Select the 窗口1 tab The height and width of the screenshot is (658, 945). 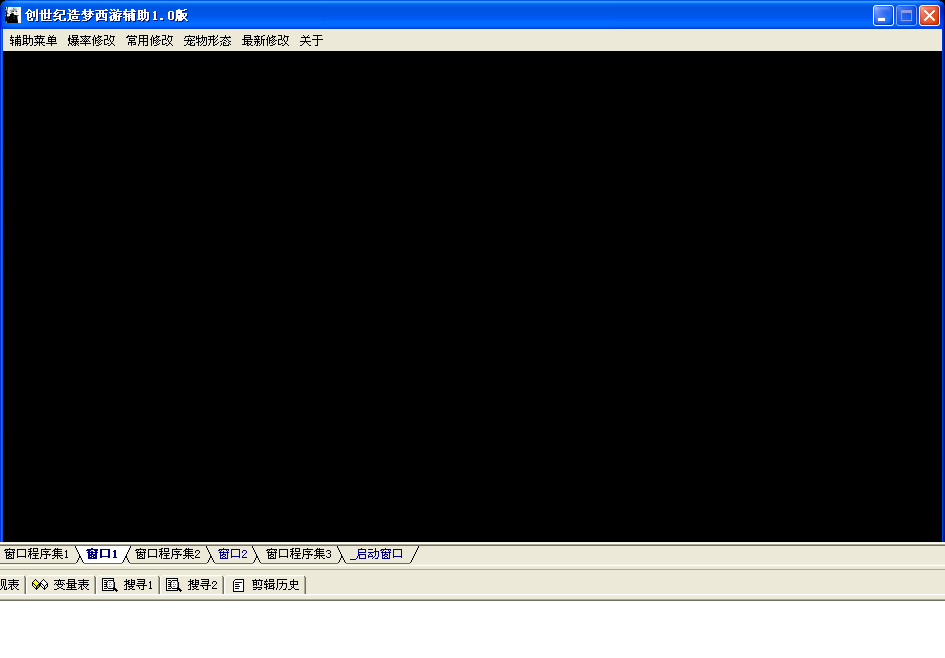click(102, 554)
